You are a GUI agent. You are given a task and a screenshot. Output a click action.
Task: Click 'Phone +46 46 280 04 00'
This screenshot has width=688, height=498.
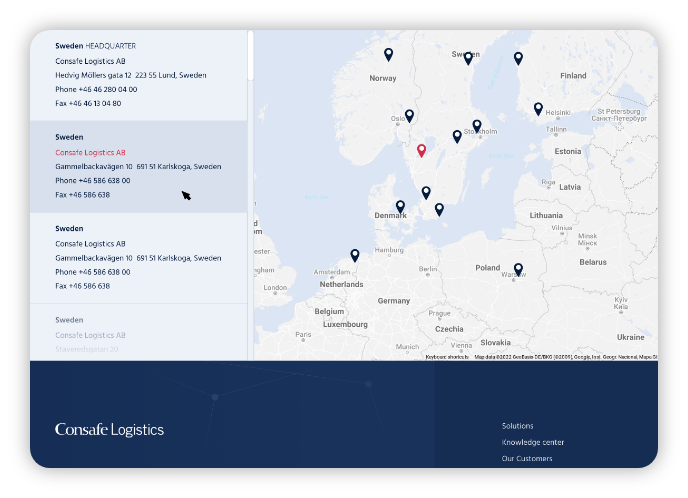point(96,90)
